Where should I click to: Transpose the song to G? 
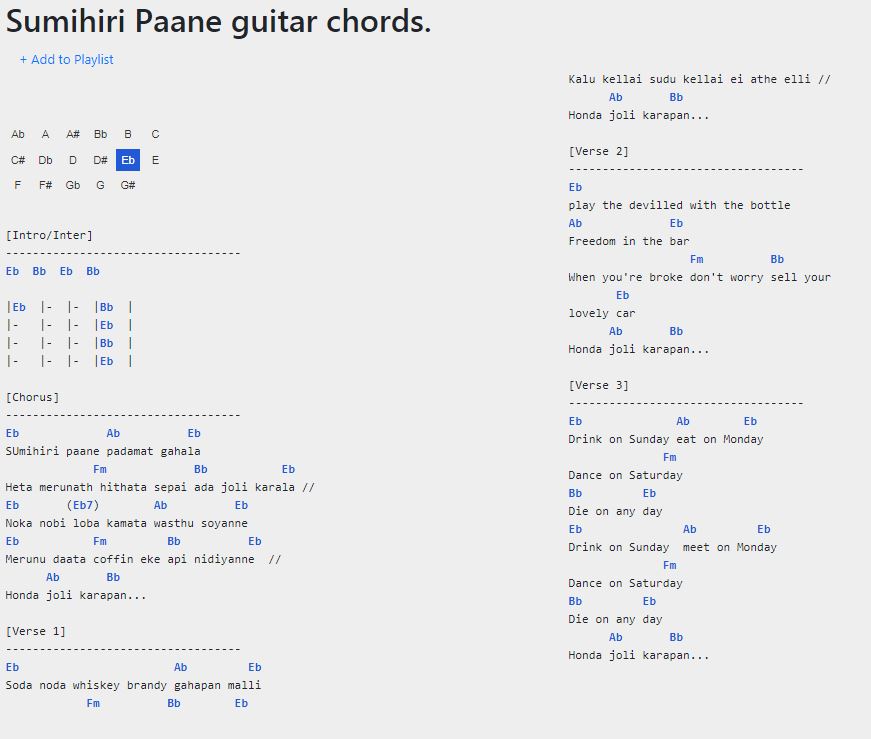[x=101, y=185]
